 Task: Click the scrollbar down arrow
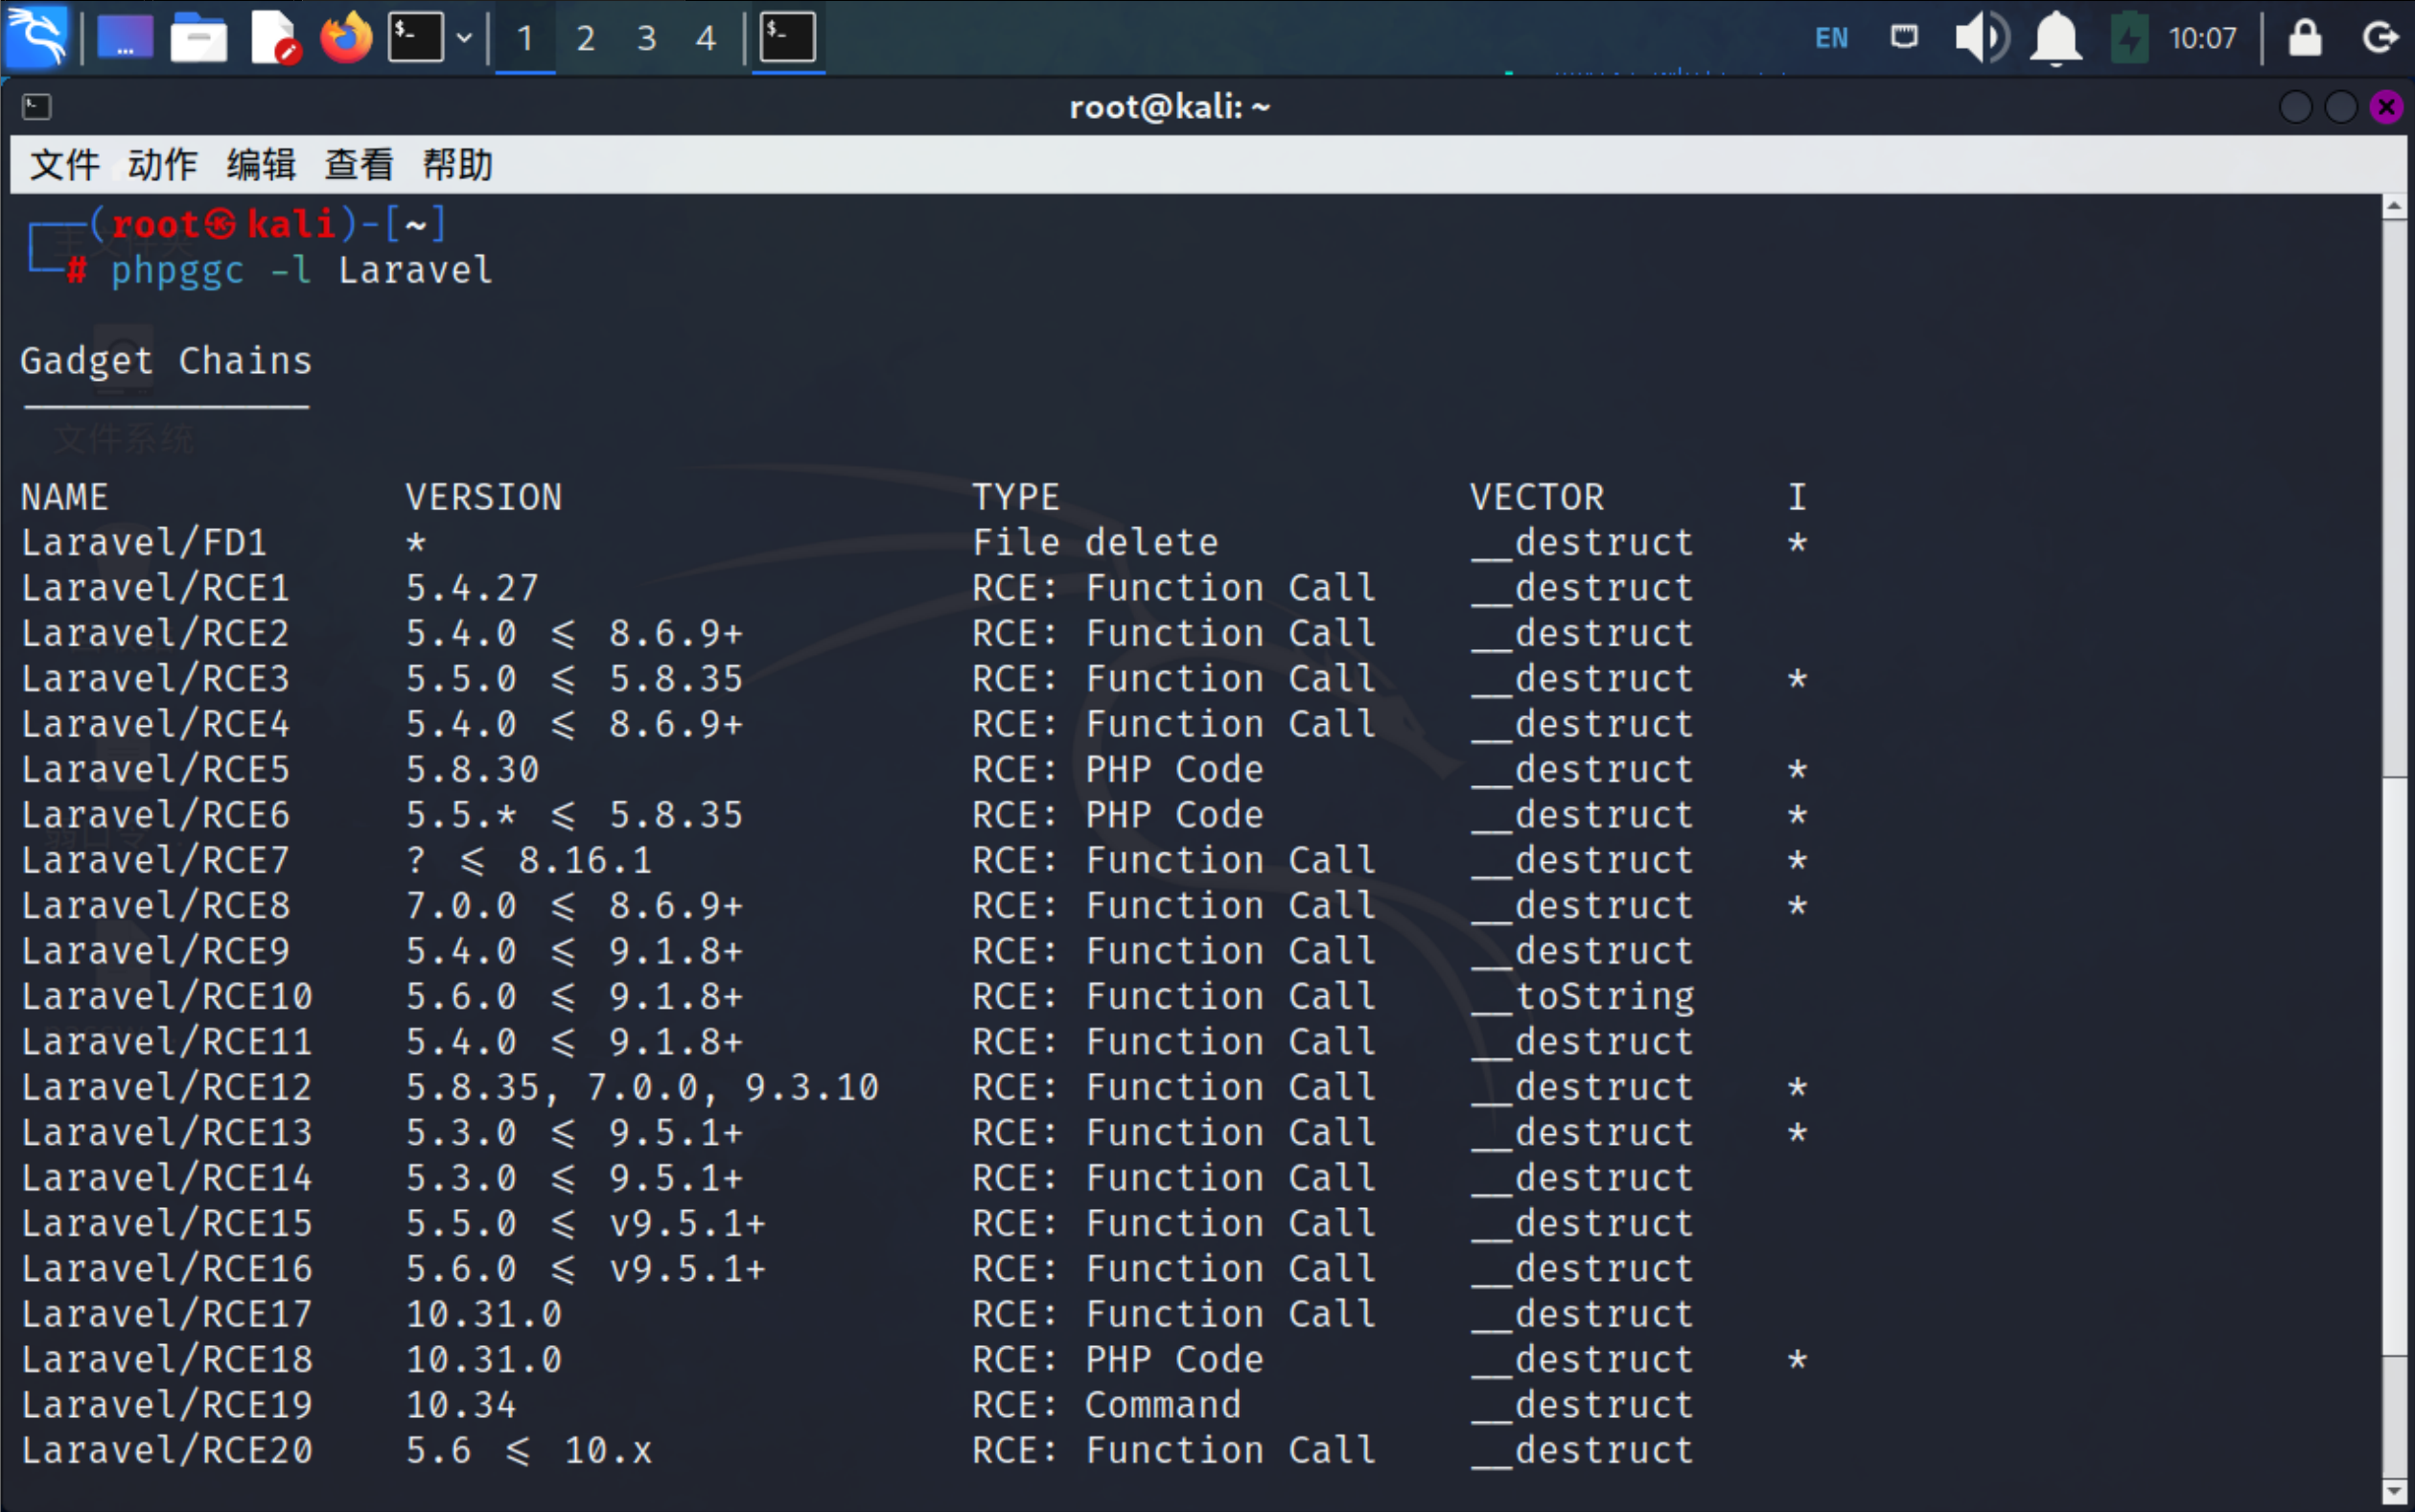click(x=2394, y=1491)
